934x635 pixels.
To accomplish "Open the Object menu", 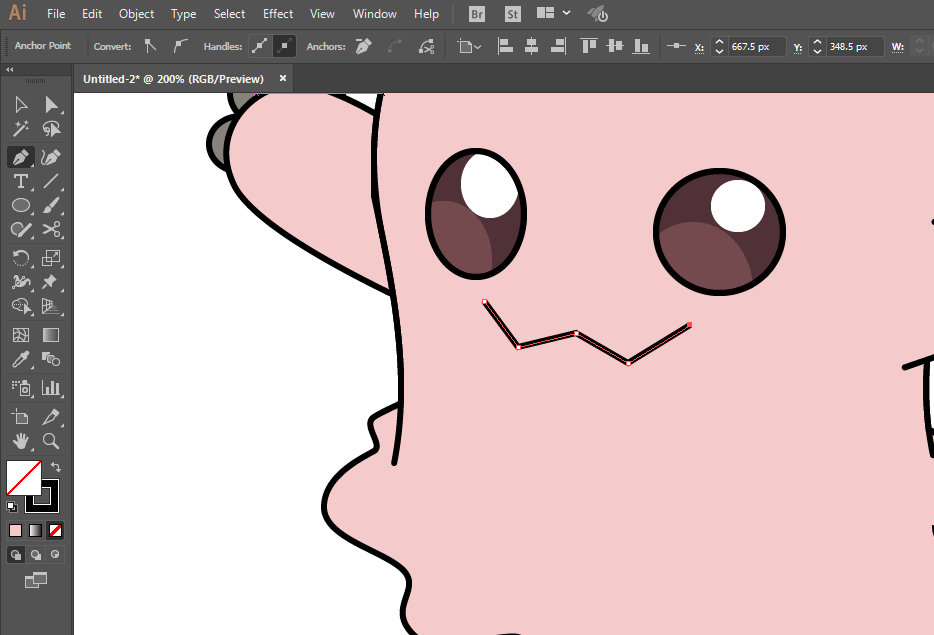I will click(x=136, y=14).
